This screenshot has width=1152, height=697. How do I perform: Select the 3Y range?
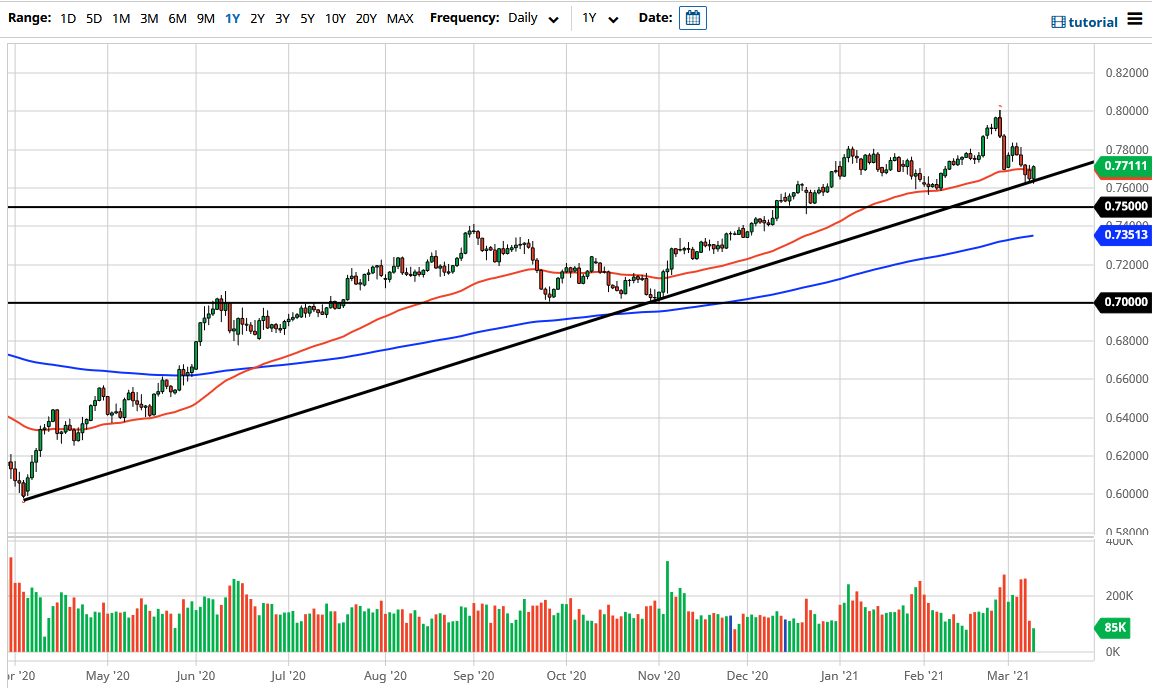(x=282, y=18)
